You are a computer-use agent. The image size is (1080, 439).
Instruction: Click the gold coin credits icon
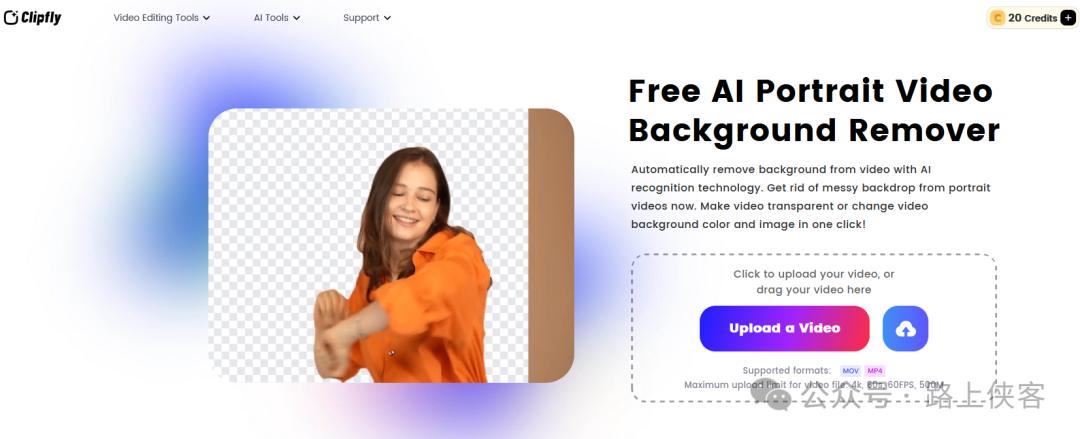(x=997, y=18)
